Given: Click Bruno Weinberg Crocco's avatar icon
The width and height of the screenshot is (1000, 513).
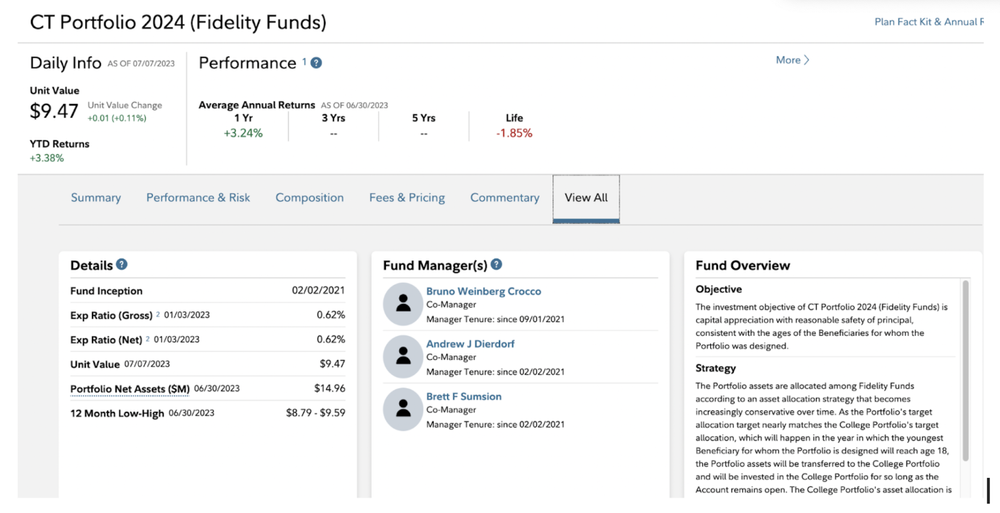Looking at the screenshot, I should click(x=403, y=304).
